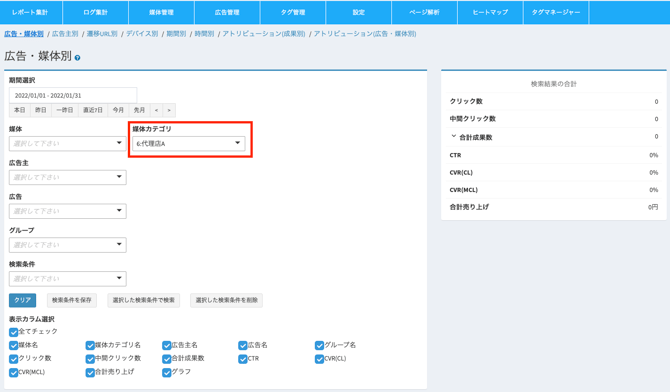The width and height of the screenshot is (670, 392).
Task: Select the 直近7日 period button
Action: 93,110
